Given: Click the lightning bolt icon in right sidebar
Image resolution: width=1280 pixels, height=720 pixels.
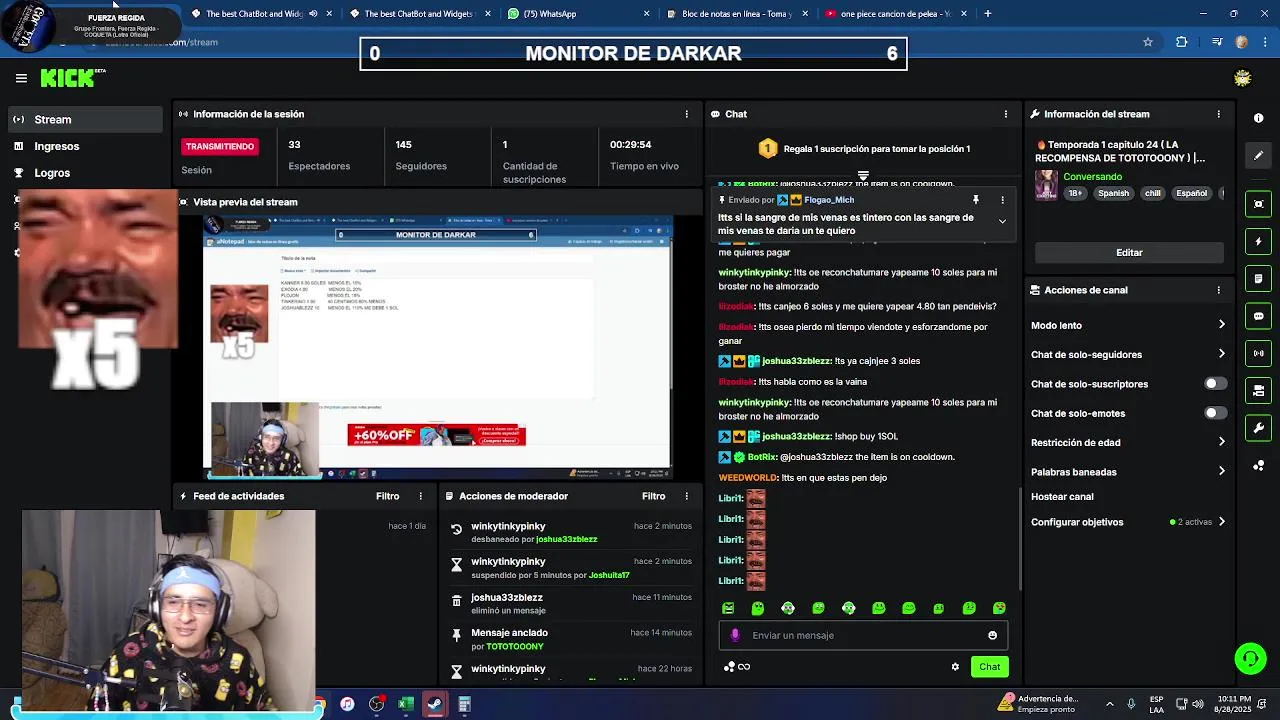Looking at the screenshot, I should pos(1258,241).
